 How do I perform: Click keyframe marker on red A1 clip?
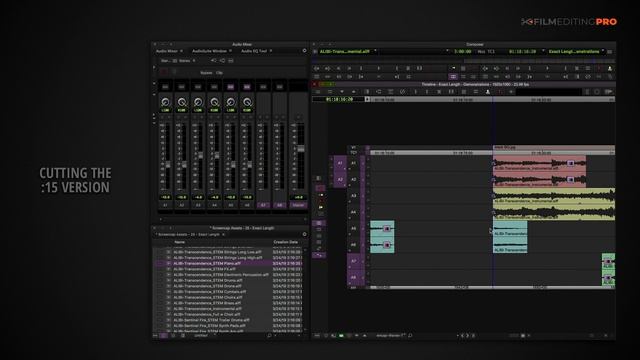(x=571, y=163)
